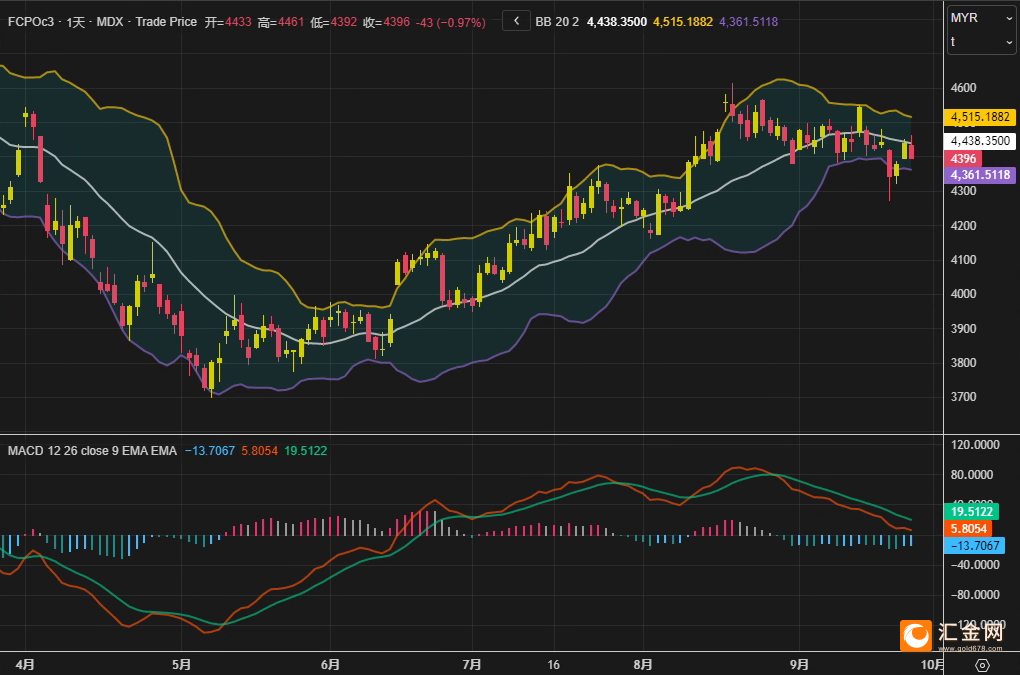The width and height of the screenshot is (1020, 675).
Task: Click the 19.5122 value in the MACD legend
Action: [306, 451]
